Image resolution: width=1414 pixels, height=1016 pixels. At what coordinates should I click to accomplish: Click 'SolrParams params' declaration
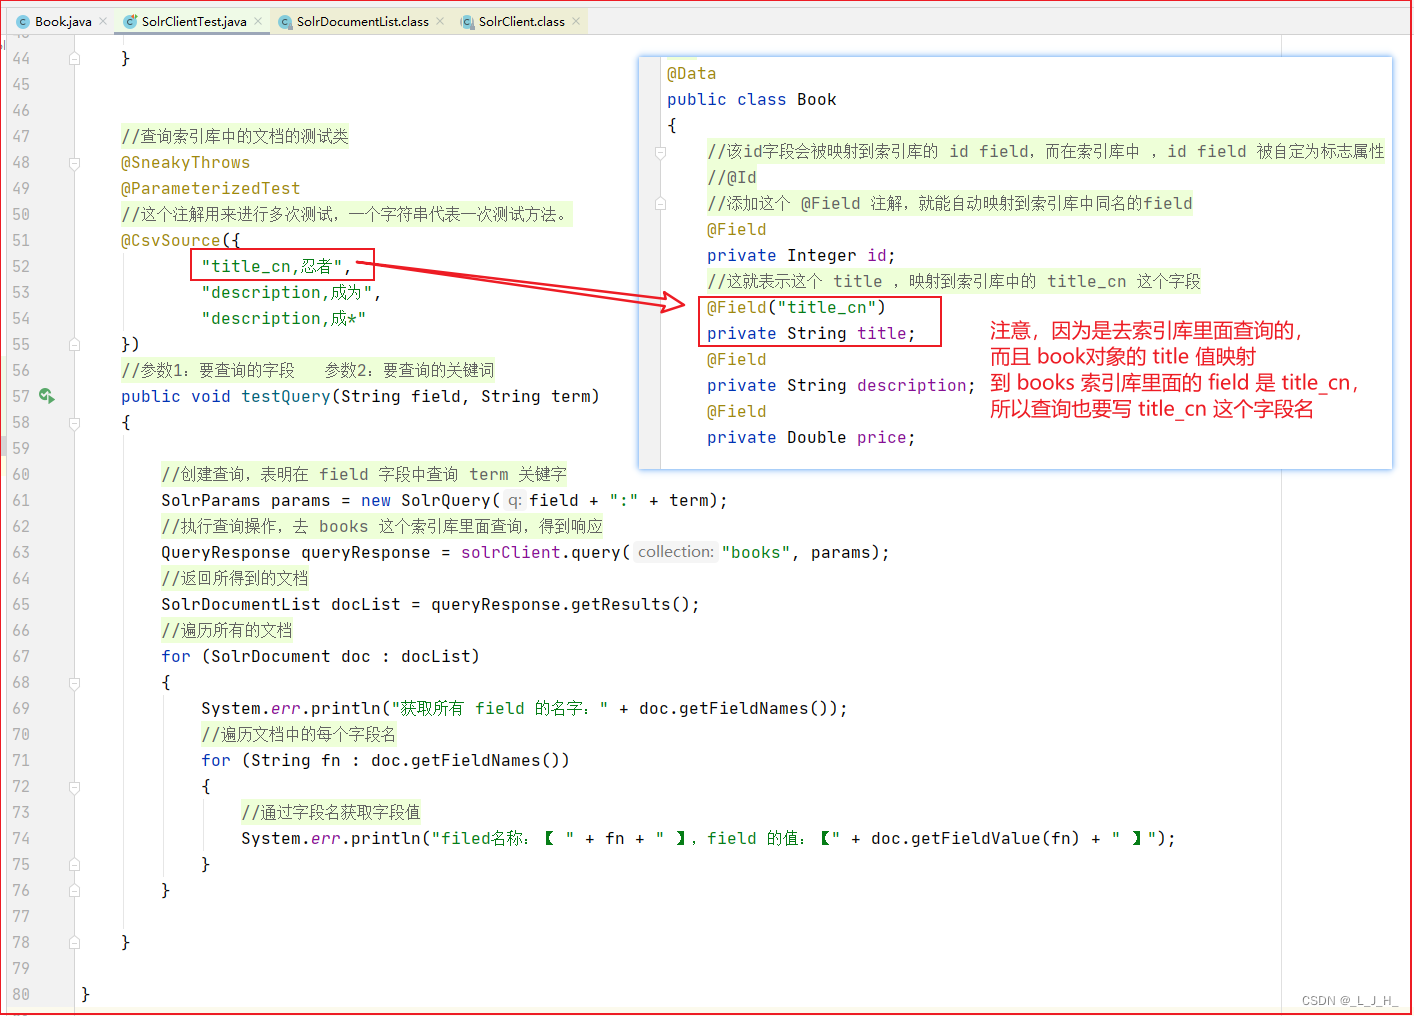tap(246, 500)
